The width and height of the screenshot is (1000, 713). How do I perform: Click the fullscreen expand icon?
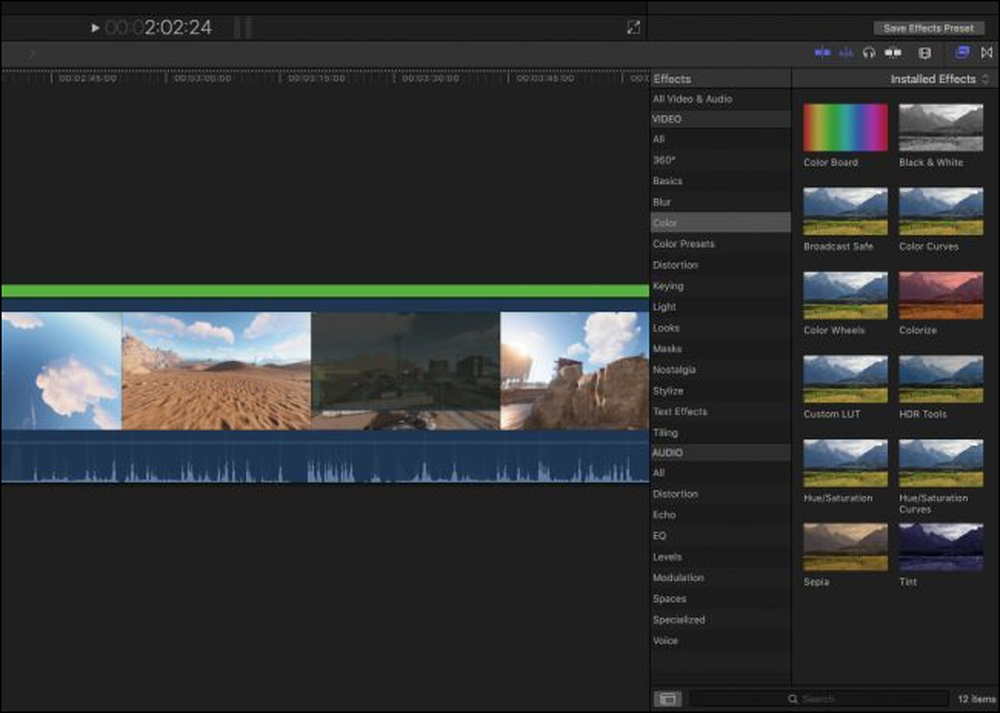pos(633,27)
